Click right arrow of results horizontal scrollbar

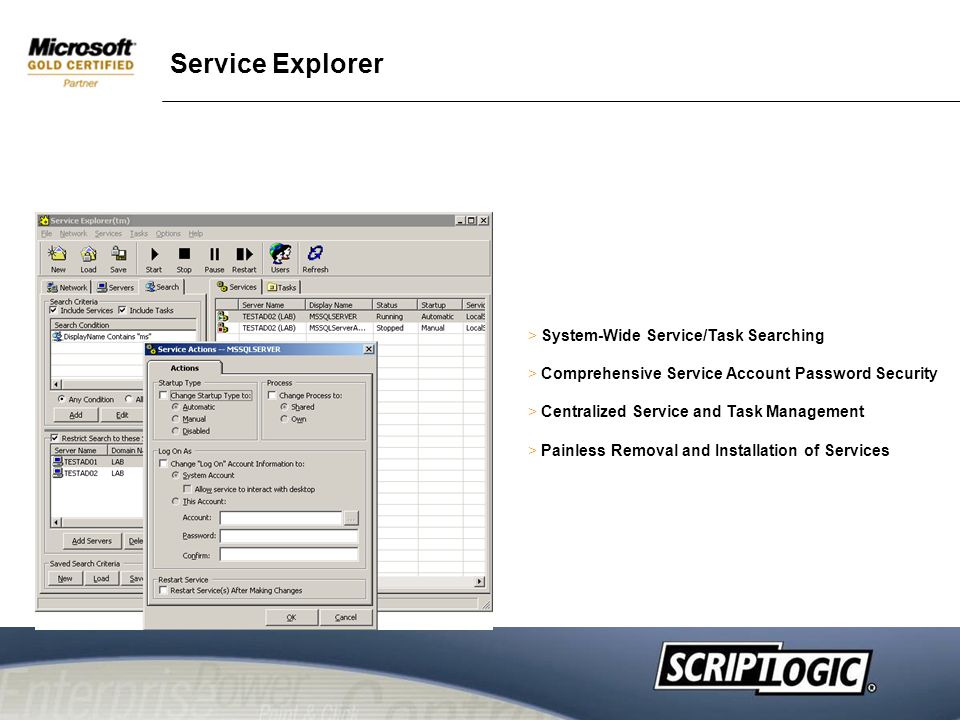[480, 582]
